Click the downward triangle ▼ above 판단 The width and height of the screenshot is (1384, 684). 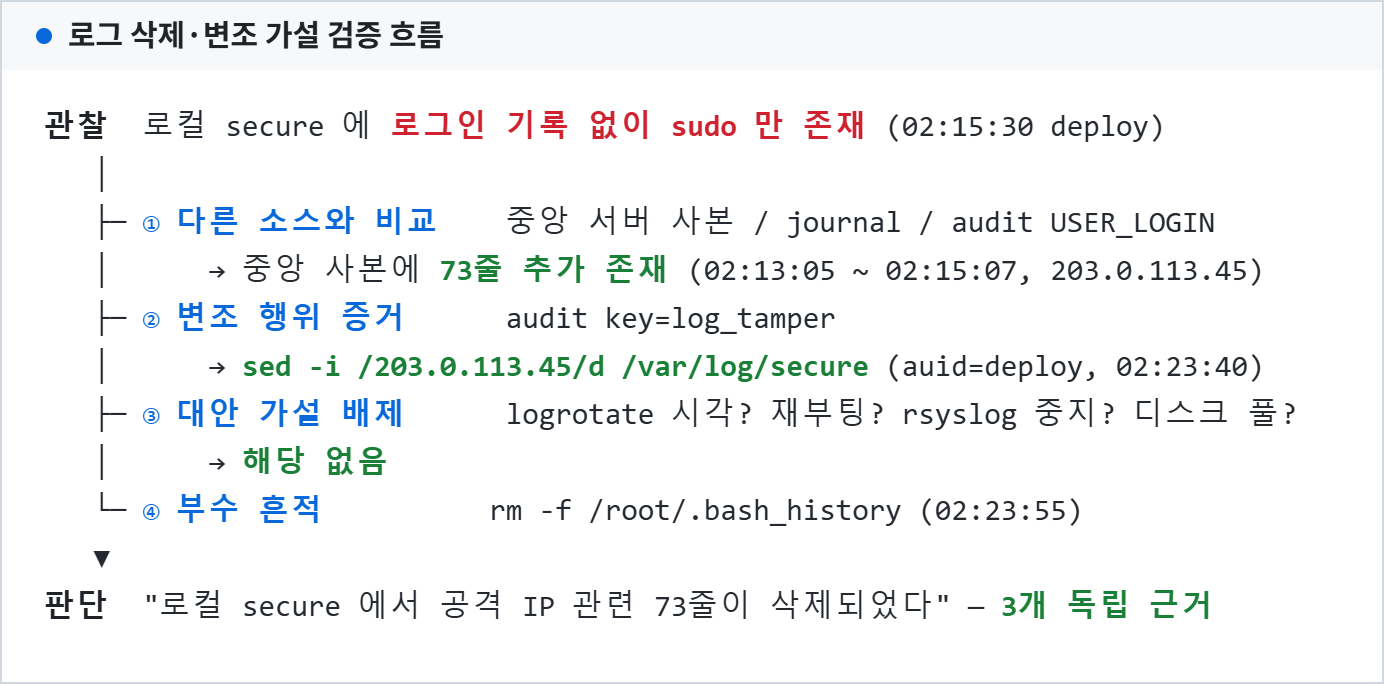point(101,558)
